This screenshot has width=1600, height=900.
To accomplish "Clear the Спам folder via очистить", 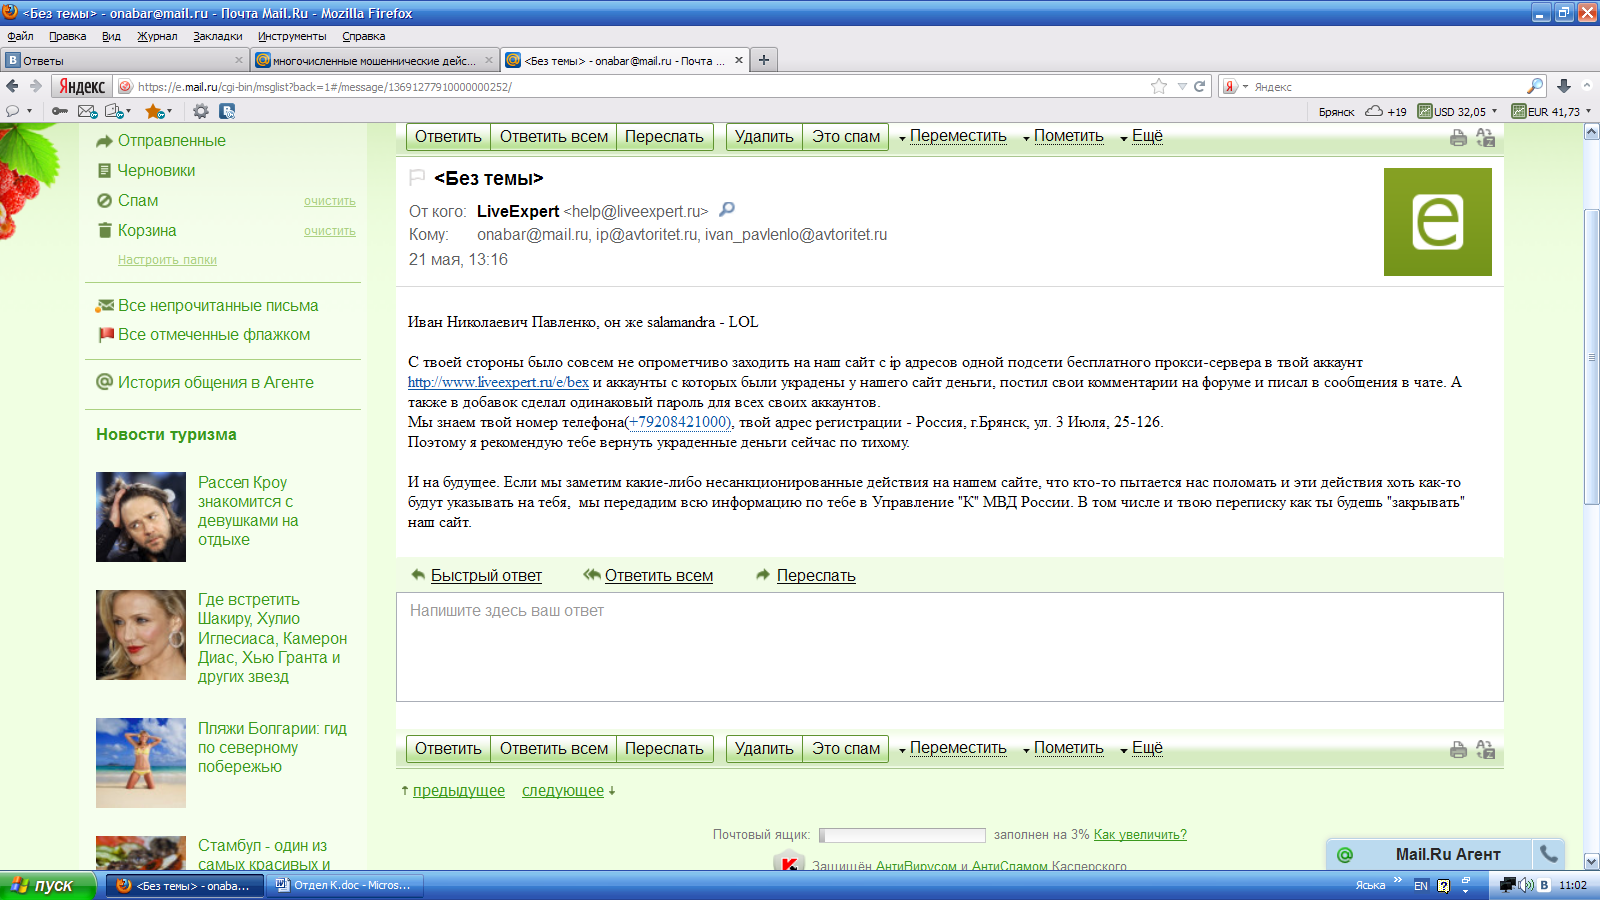I will click(x=330, y=201).
